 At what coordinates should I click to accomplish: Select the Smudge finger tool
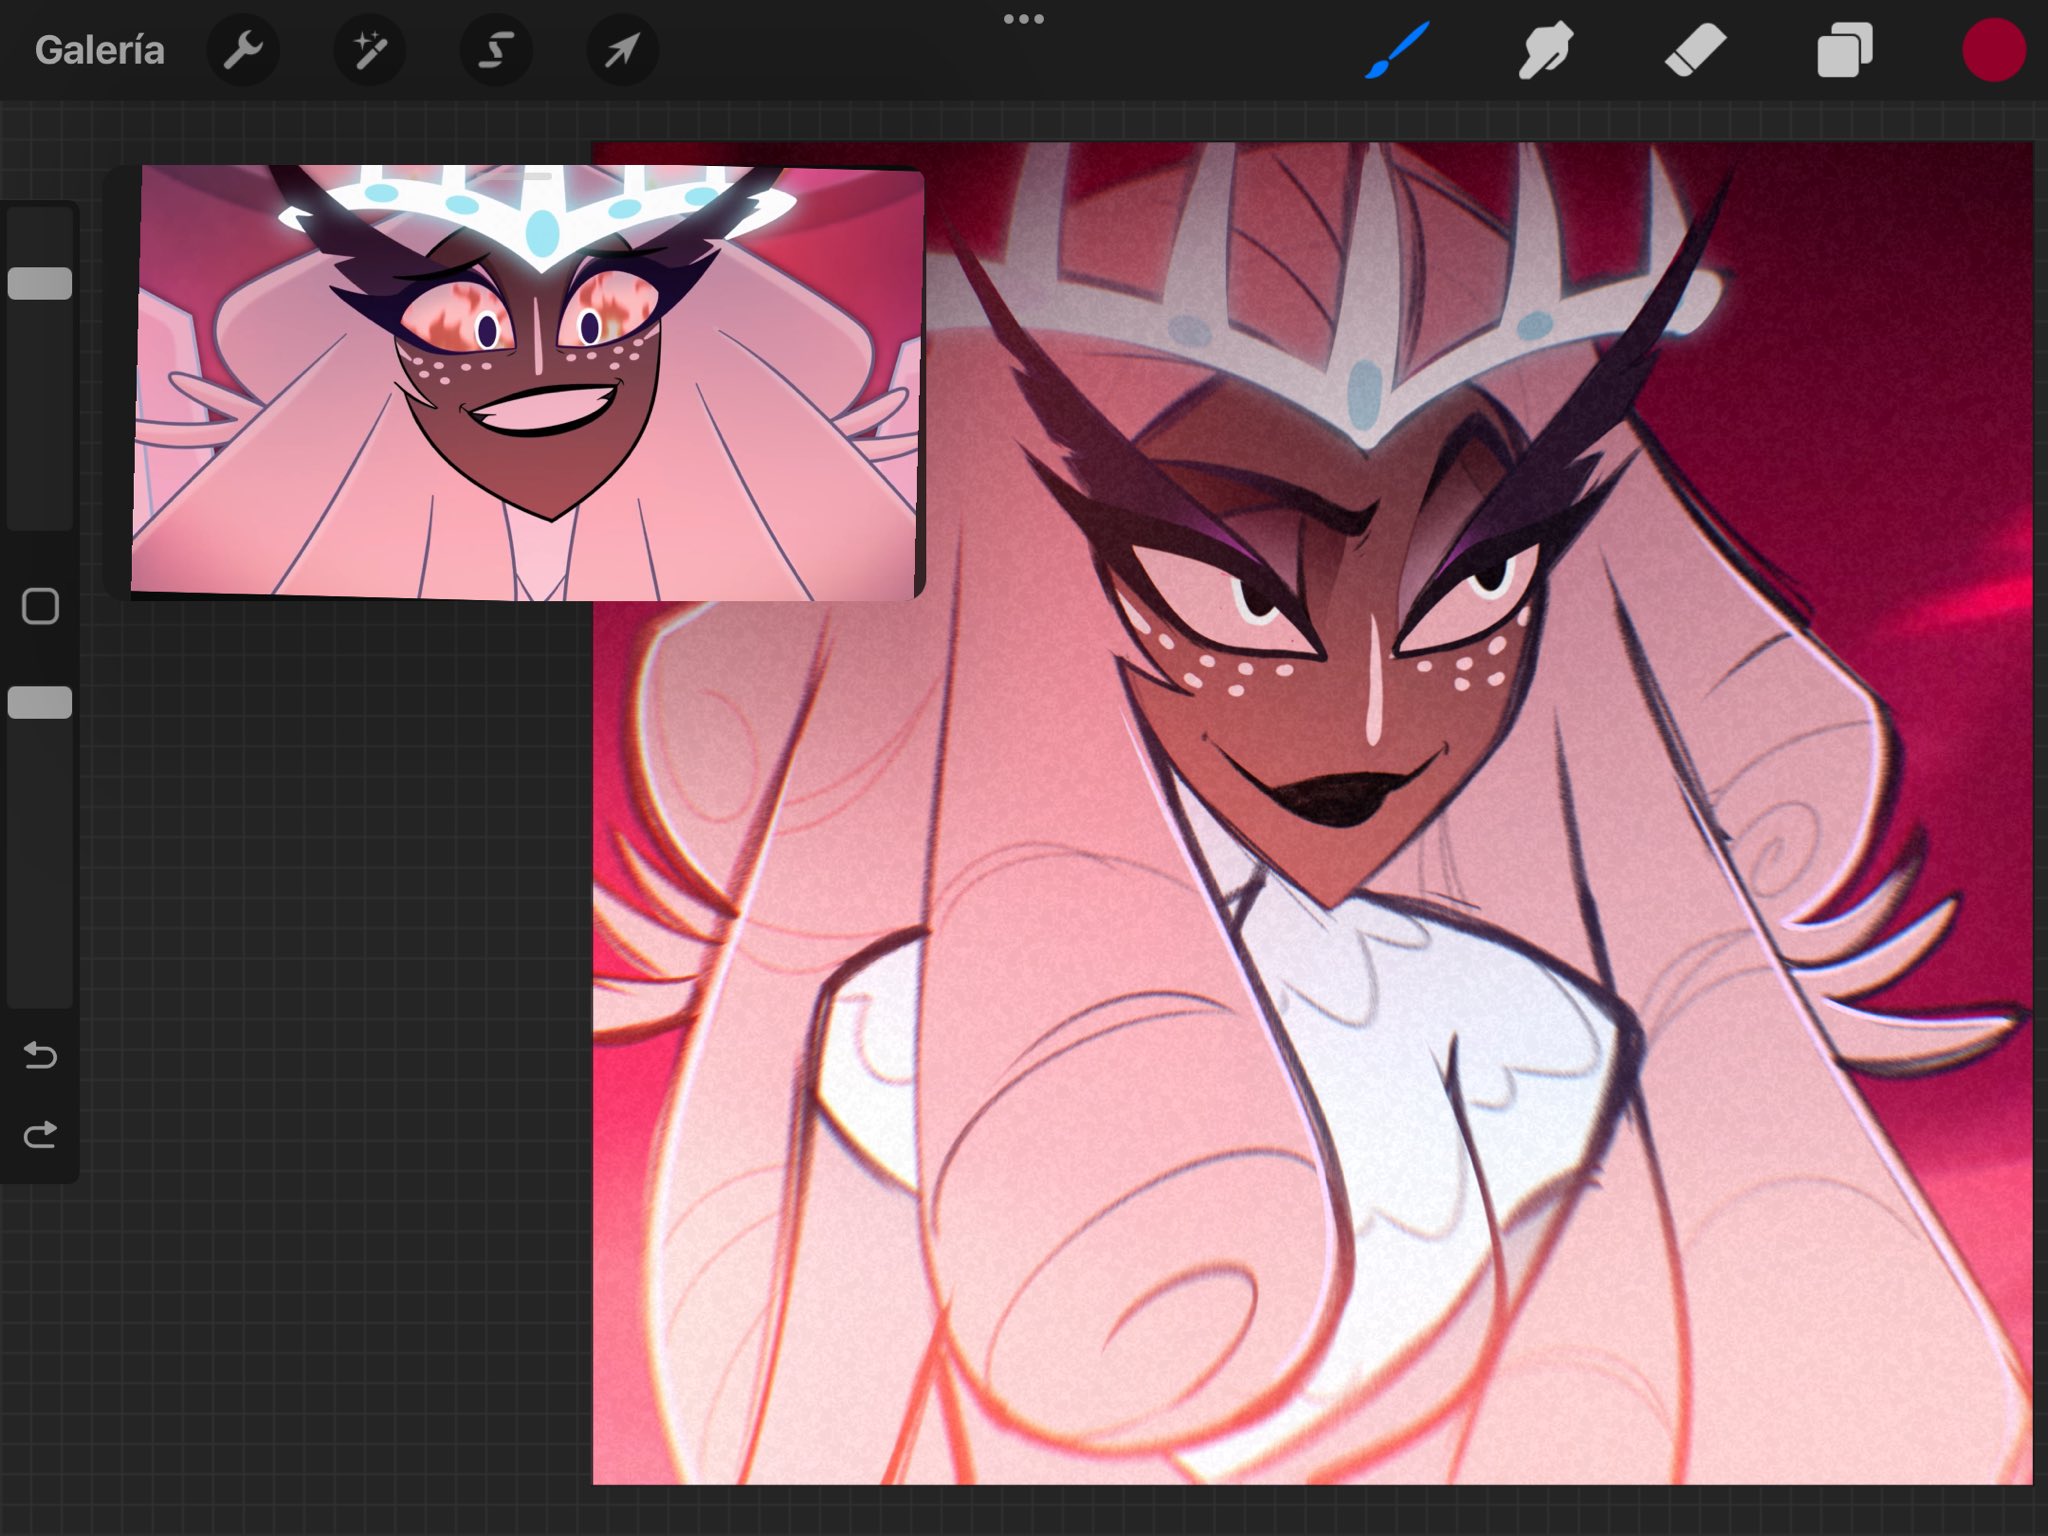tap(1545, 50)
